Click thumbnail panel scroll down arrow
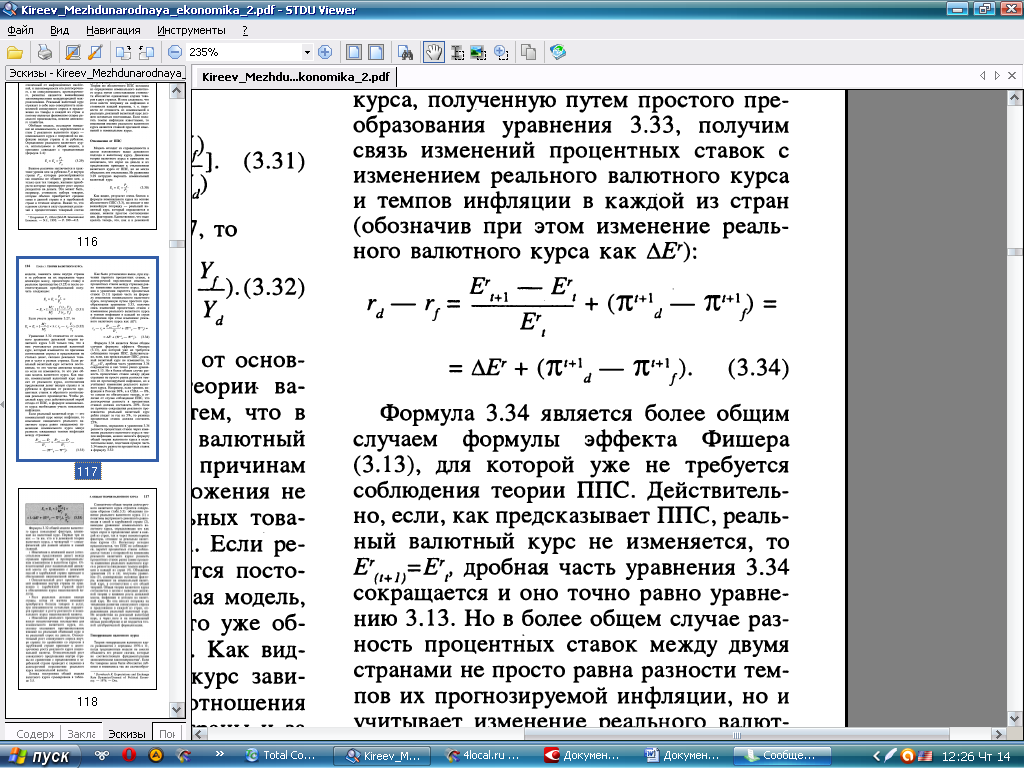The height and width of the screenshot is (768, 1024). coord(177,709)
